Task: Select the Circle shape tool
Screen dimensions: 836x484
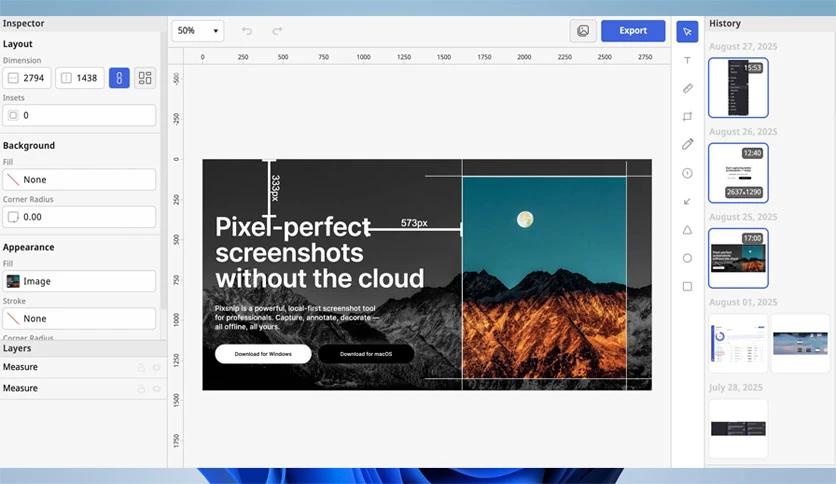Action: pos(687,258)
